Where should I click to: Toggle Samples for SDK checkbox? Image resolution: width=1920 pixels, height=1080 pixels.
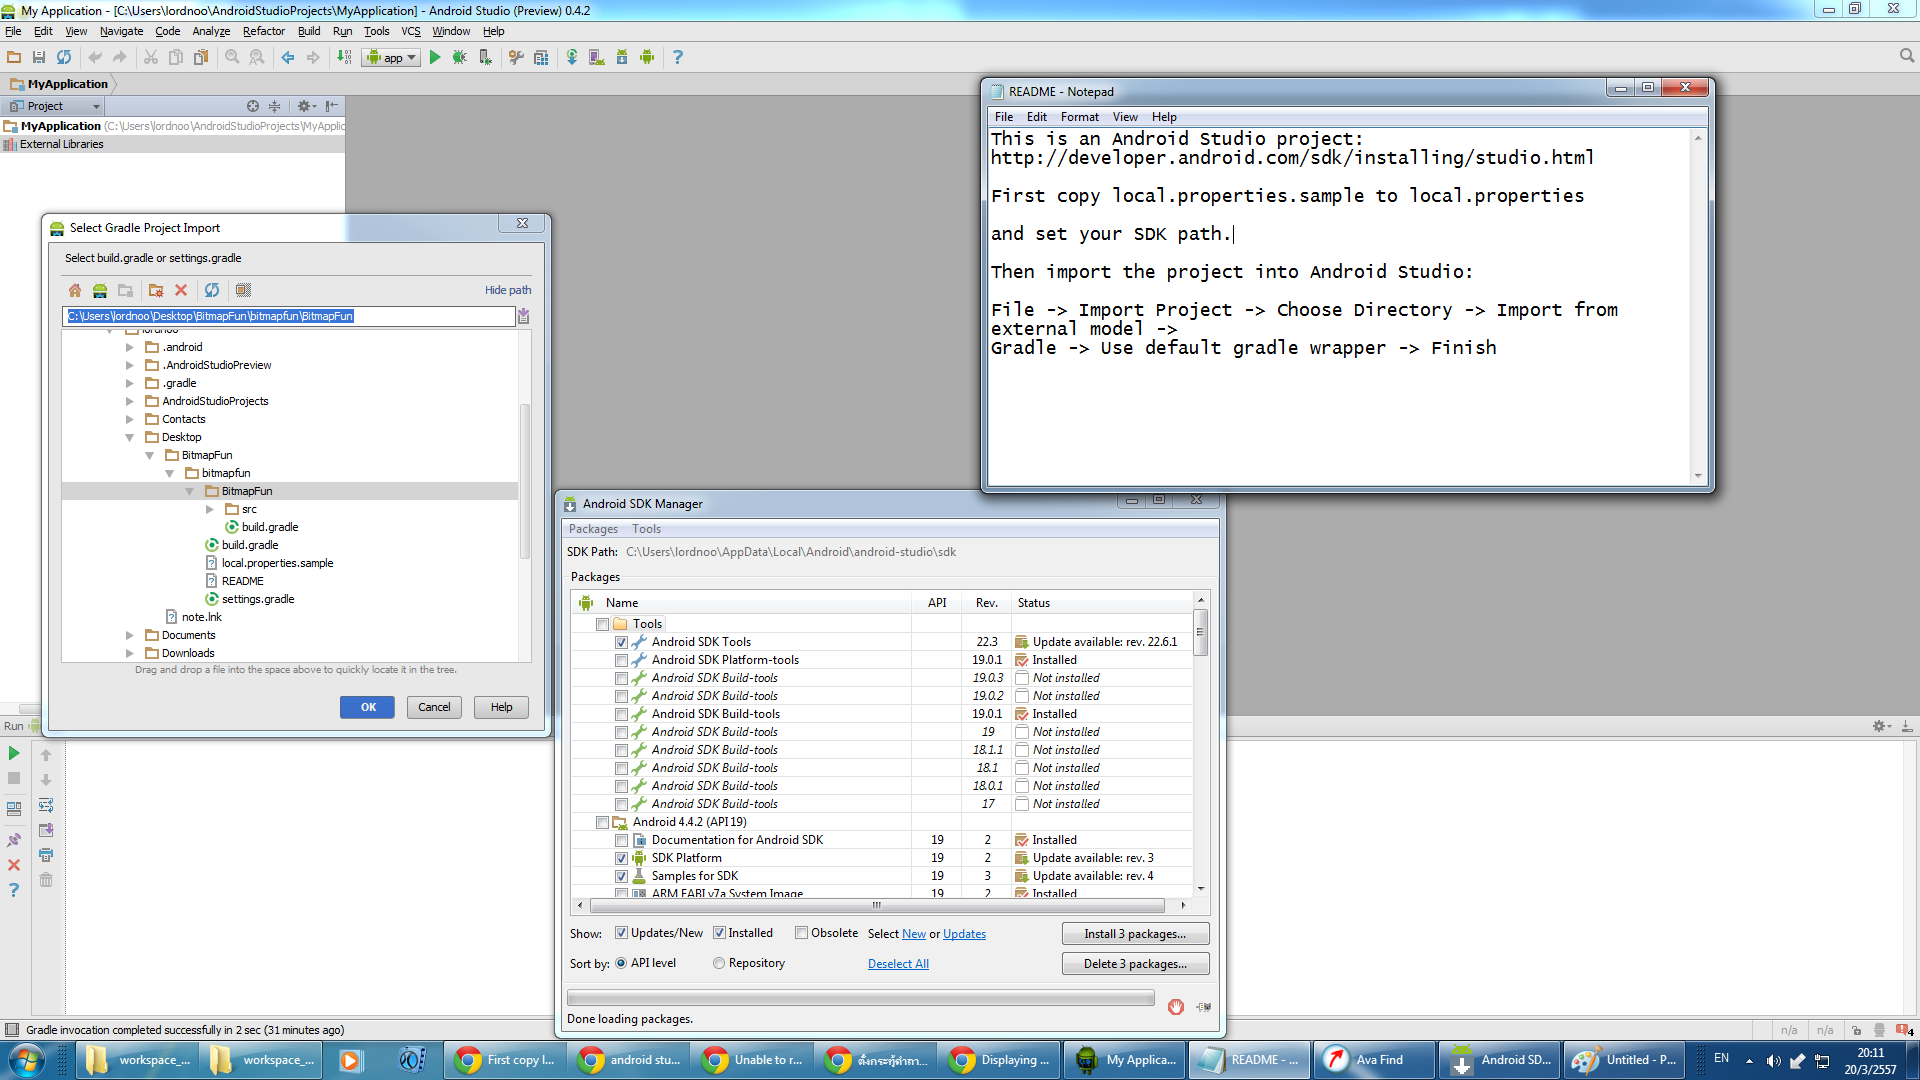coord(621,876)
